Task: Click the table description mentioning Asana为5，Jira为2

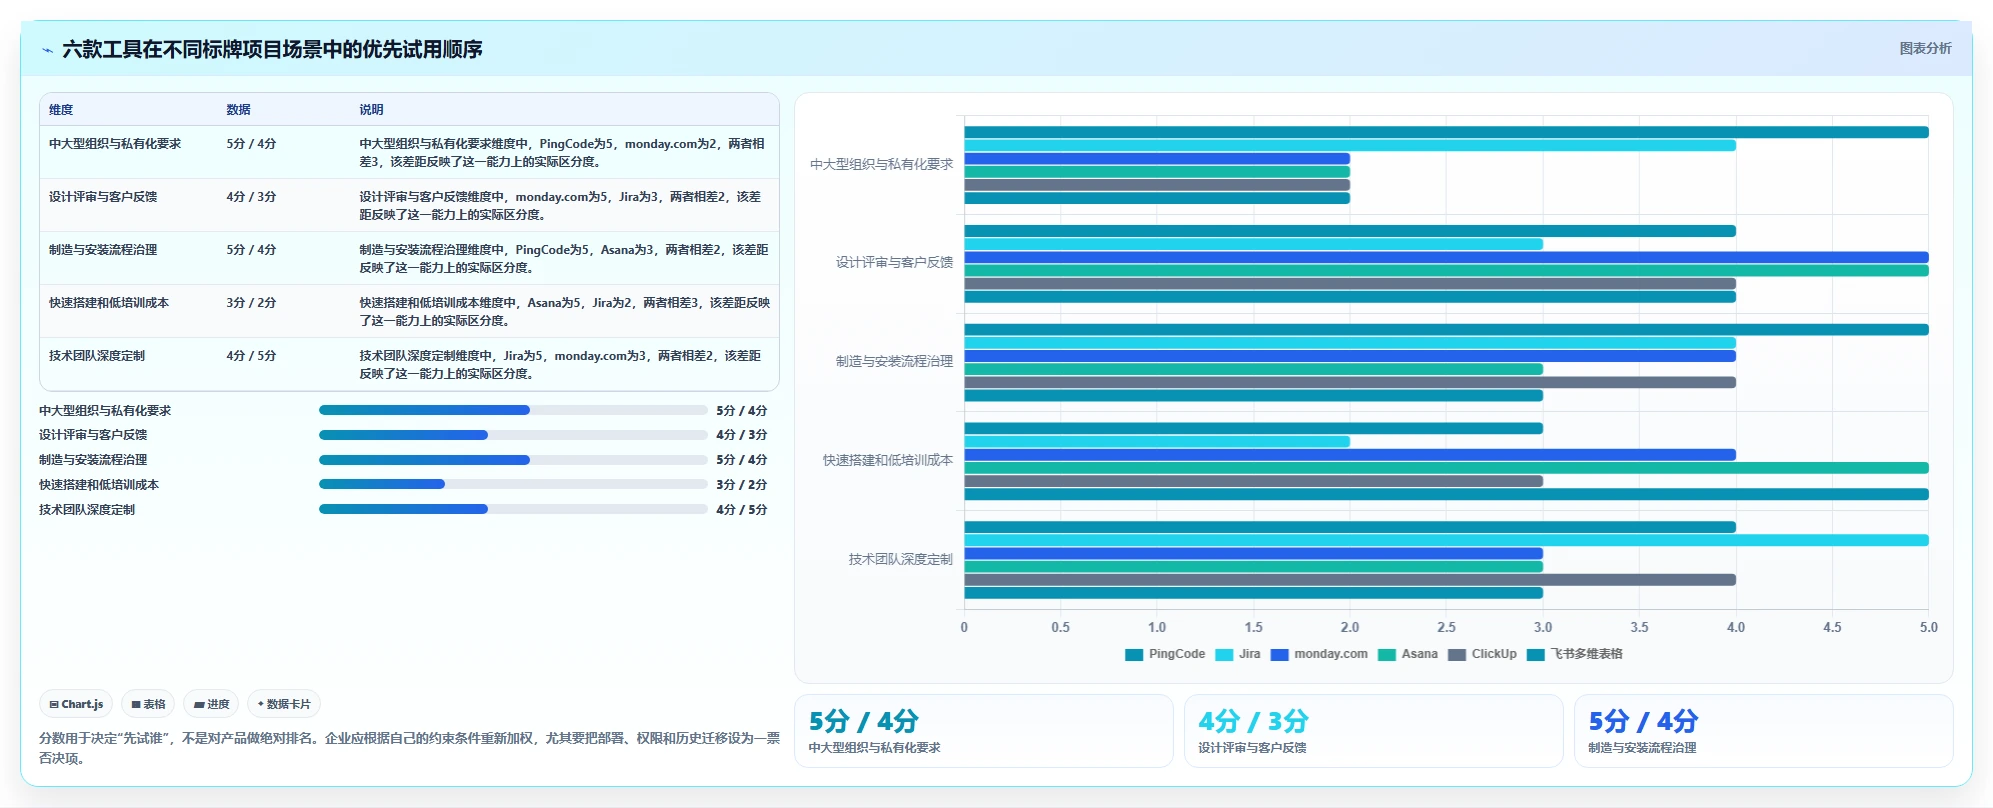Action: click(564, 311)
